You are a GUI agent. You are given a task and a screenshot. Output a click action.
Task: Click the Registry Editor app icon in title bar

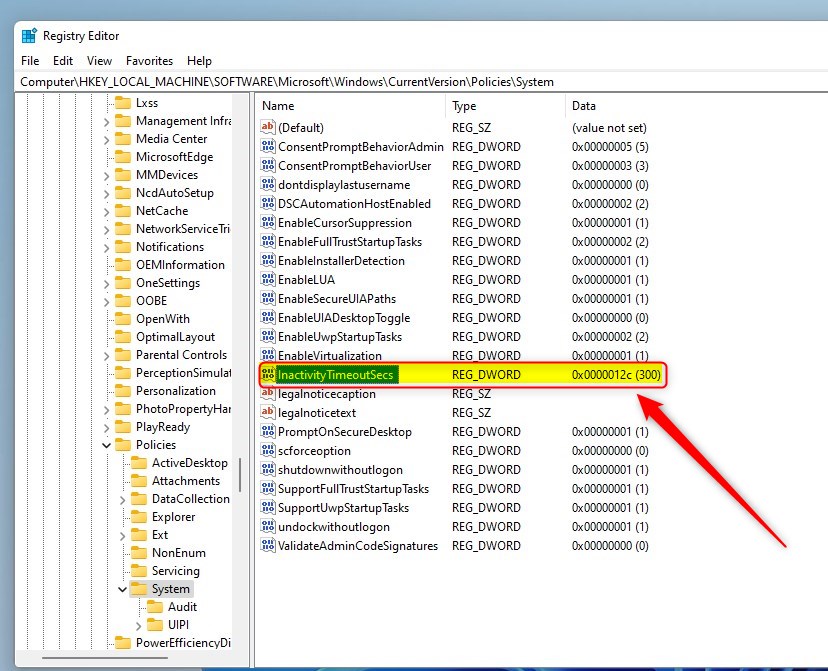point(29,35)
